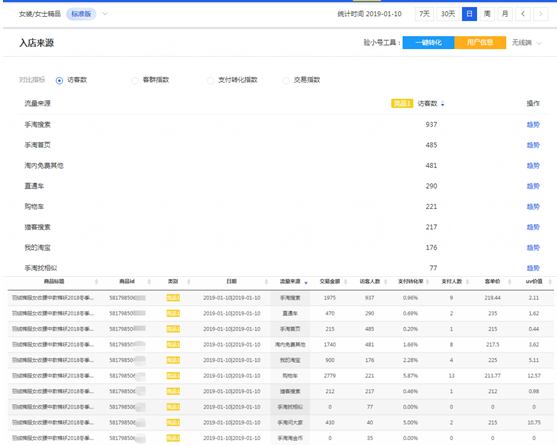557x446 pixels.
Task: Open 趋势 link for 直通车 row
Action: point(533,186)
